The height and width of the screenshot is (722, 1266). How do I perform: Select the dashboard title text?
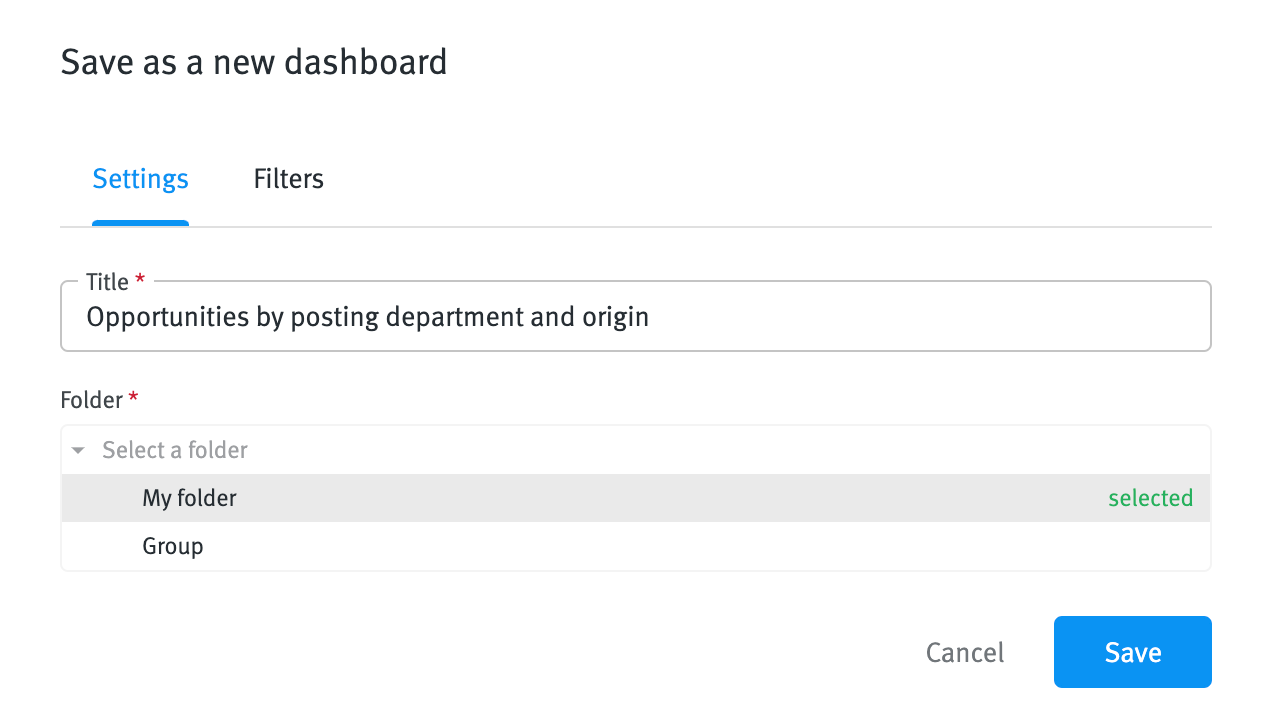[x=367, y=316]
